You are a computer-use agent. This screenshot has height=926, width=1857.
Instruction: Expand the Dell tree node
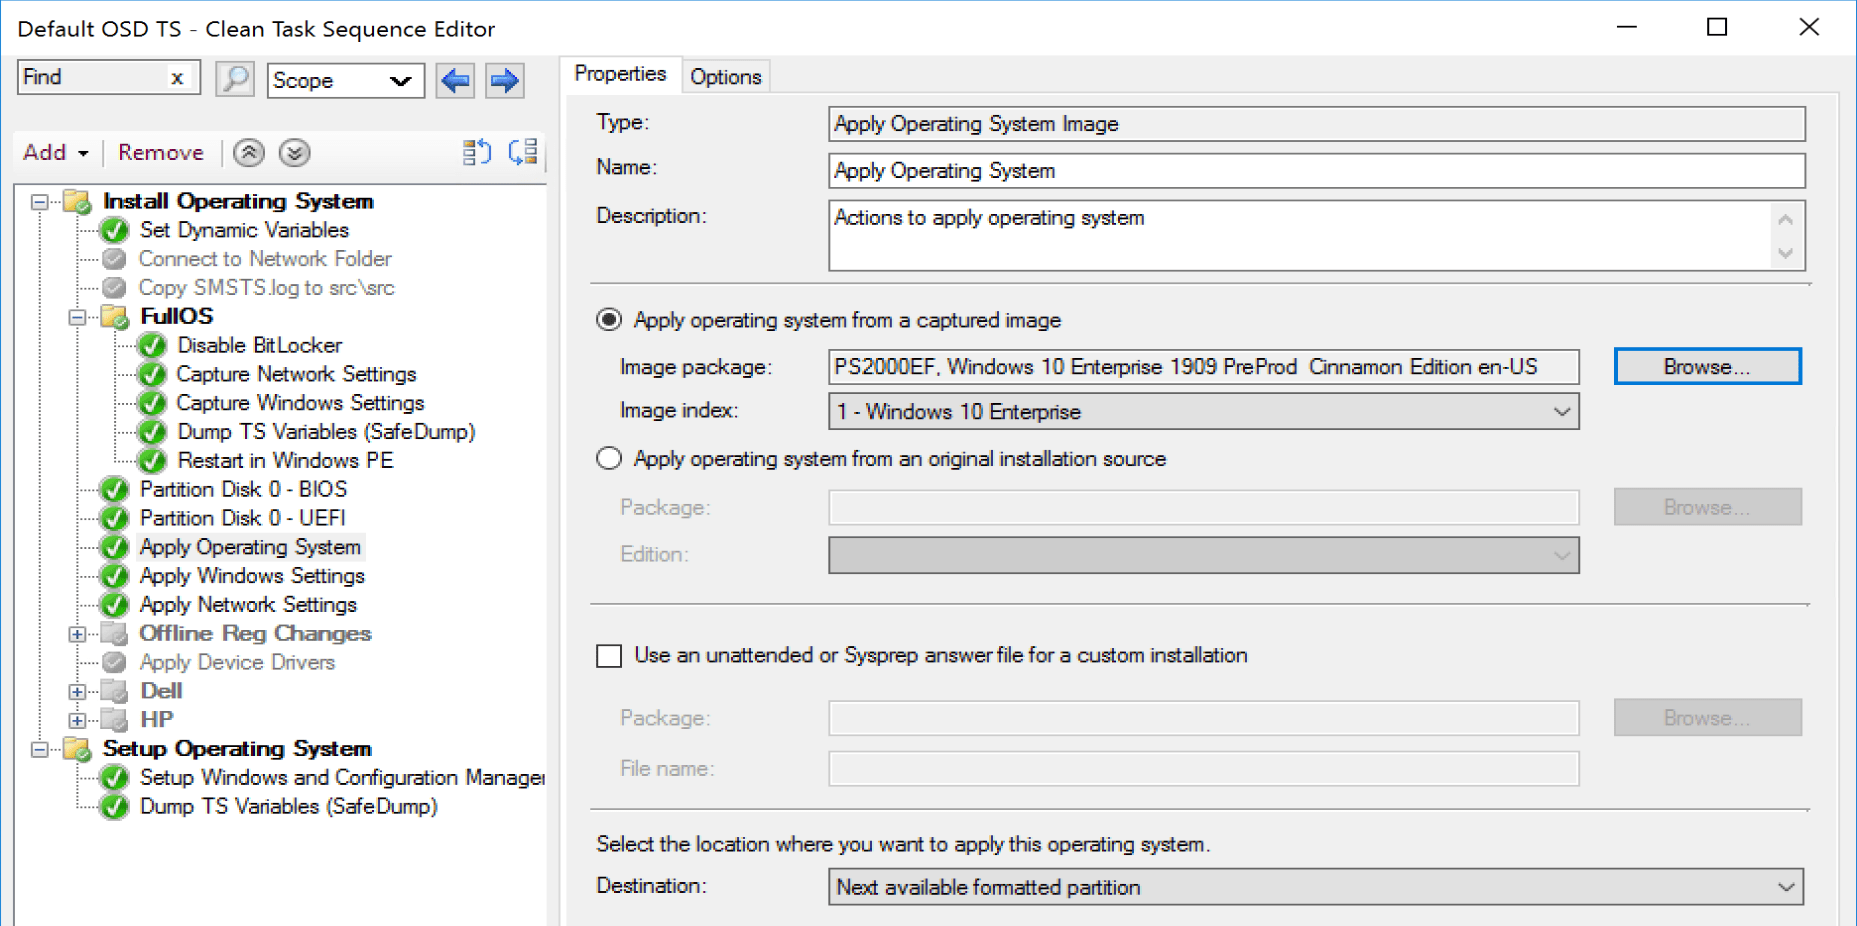pos(78,690)
